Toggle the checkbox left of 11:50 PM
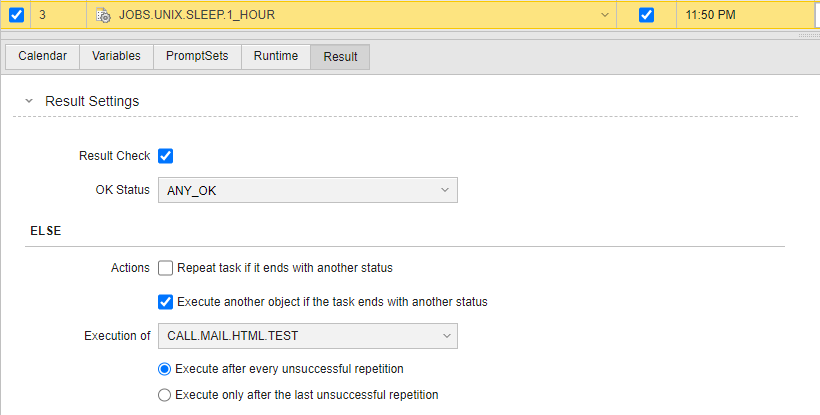The width and height of the screenshot is (820, 415). pos(646,15)
